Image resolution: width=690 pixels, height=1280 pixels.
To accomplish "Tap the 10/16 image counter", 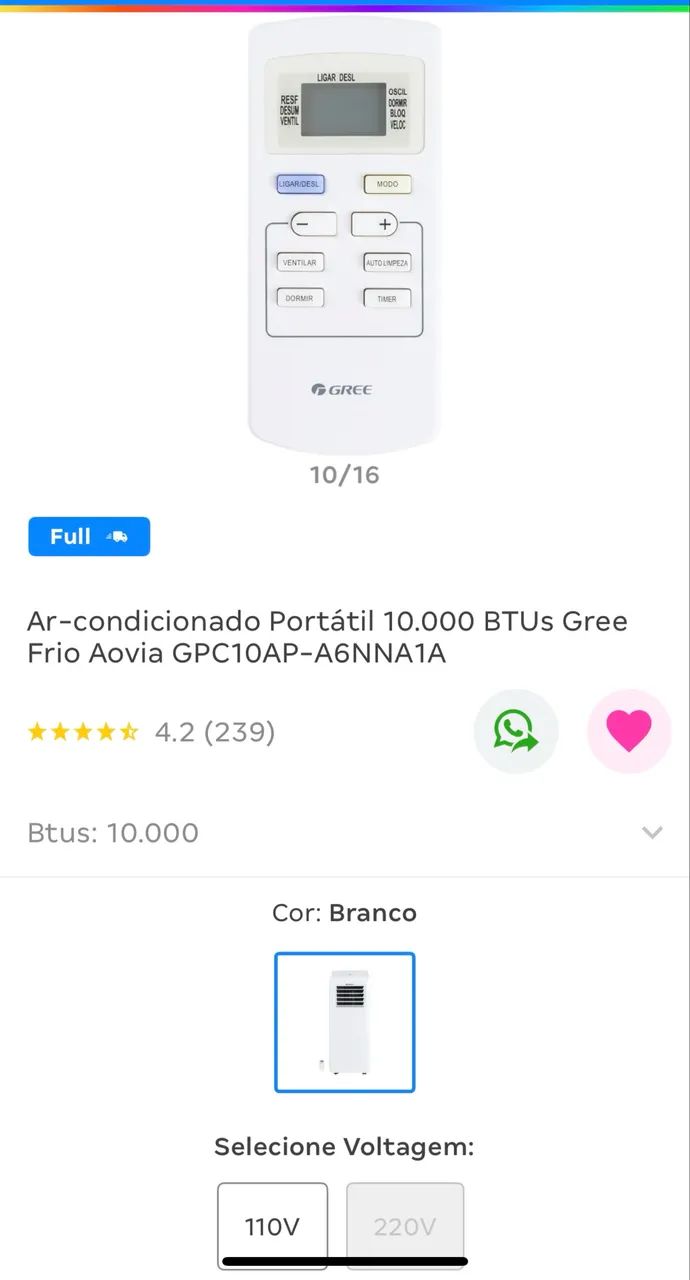I will click(345, 474).
